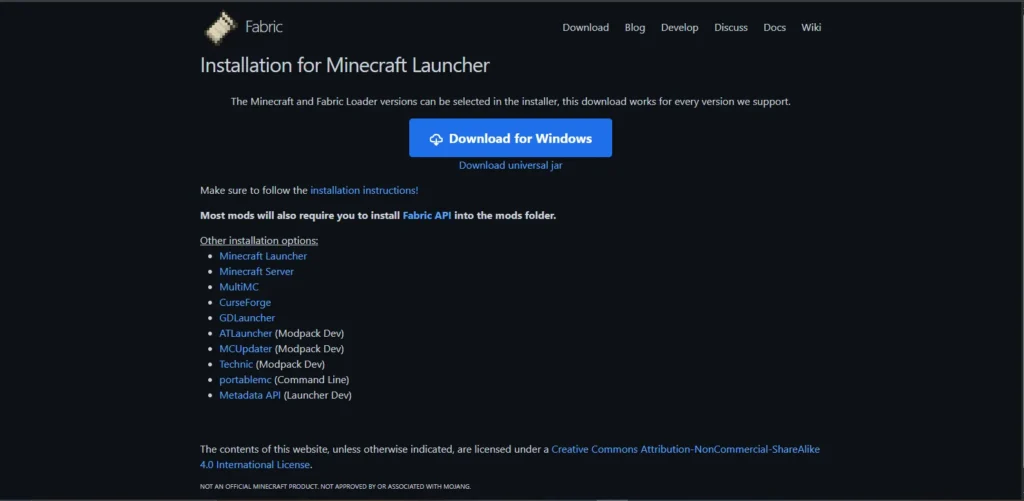Open the installation instructions link

click(x=364, y=190)
